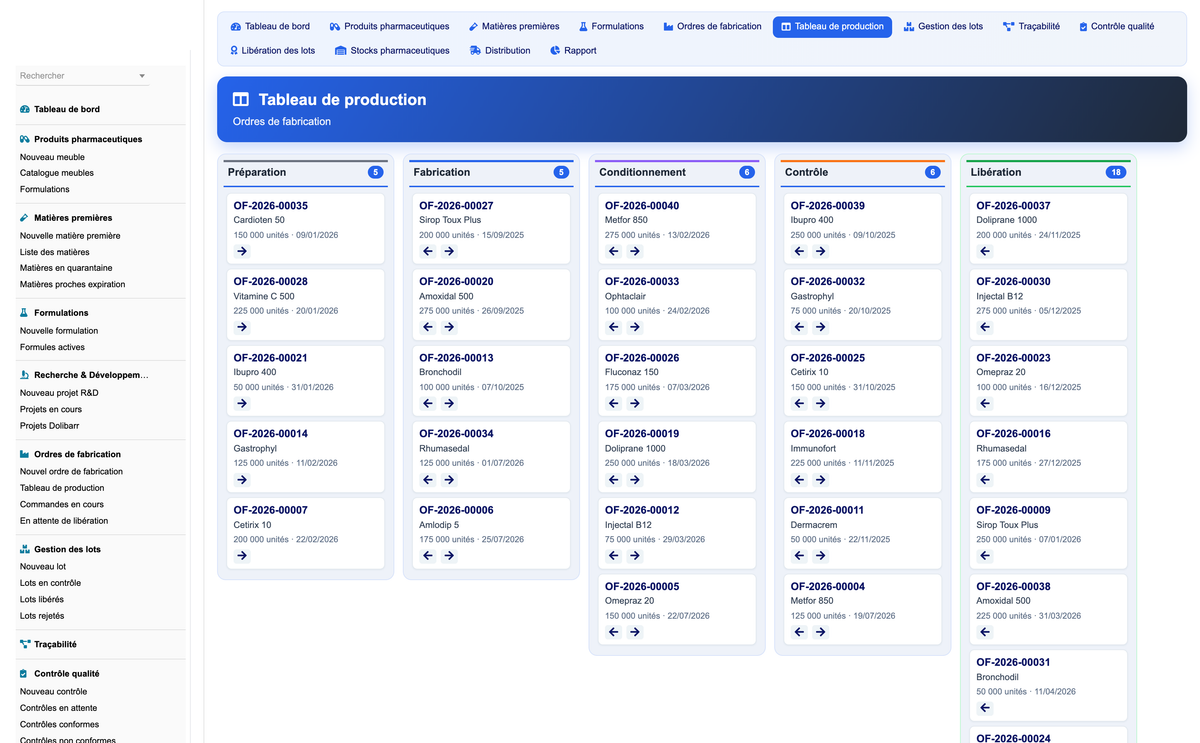Click left arrow on OF-2026-00026 Fluconaz 150
This screenshot has width=1200, height=743.
click(x=613, y=403)
